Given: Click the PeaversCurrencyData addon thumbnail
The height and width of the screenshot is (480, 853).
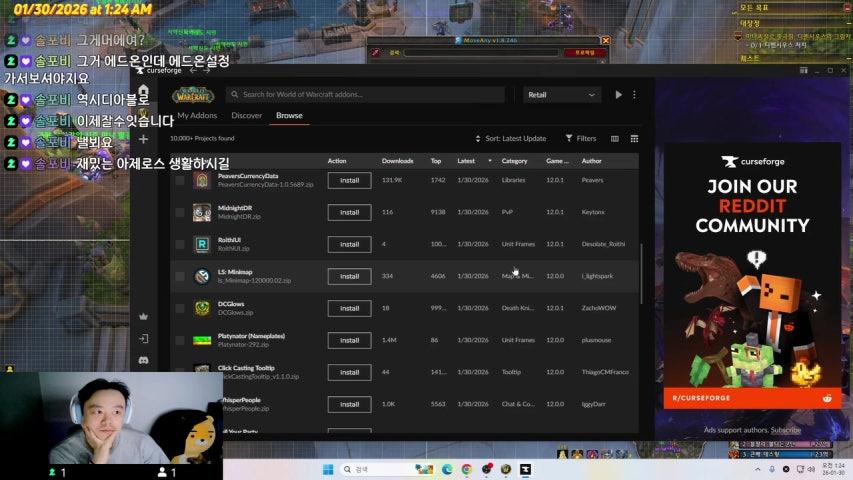Looking at the screenshot, I should pos(202,180).
